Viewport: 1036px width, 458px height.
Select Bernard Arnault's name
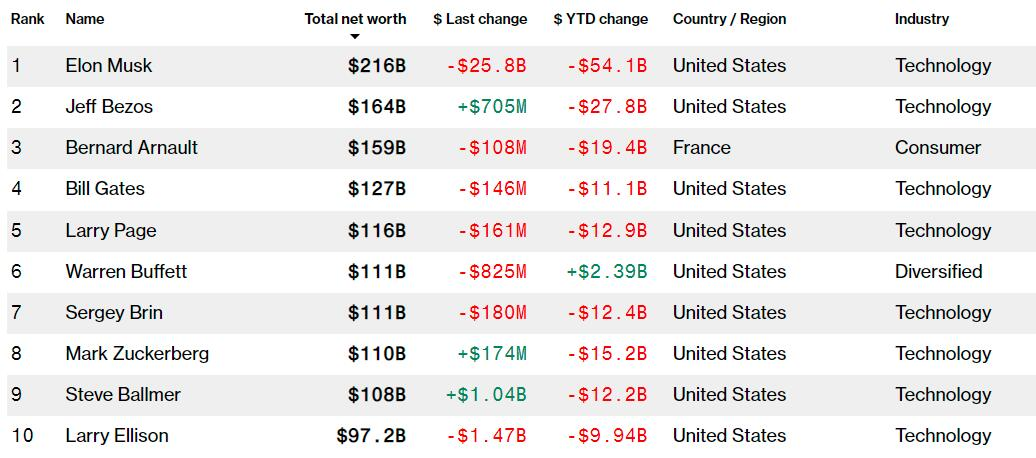[x=131, y=148]
